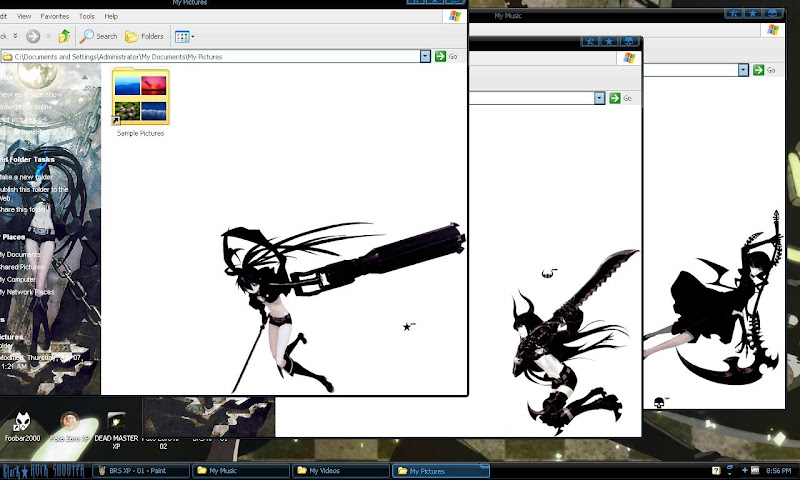Switch to BRS XP - 01 - Paint taskbar item

142,471
